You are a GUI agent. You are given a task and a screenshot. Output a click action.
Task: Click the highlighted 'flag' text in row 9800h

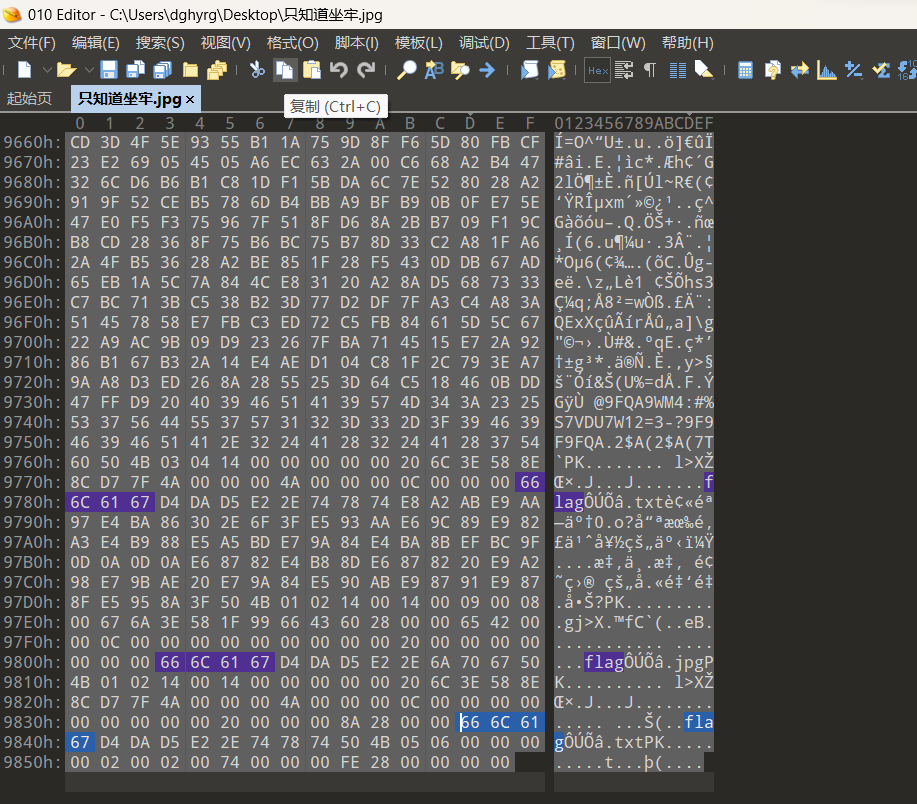tap(604, 662)
